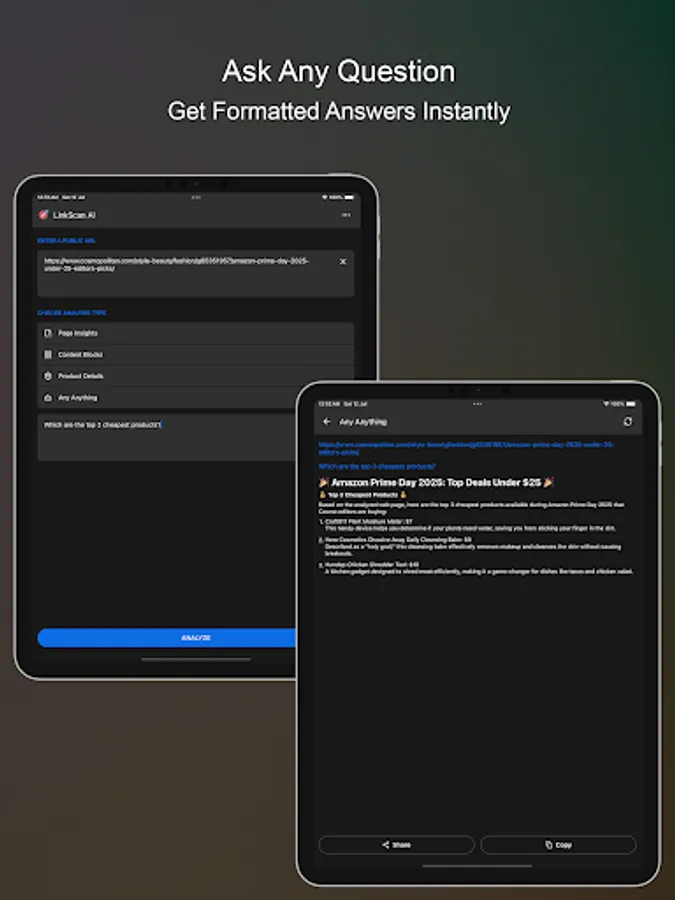Click the Chicken Shredder Tool list item
The width and height of the screenshot is (675, 900).
click(476, 568)
